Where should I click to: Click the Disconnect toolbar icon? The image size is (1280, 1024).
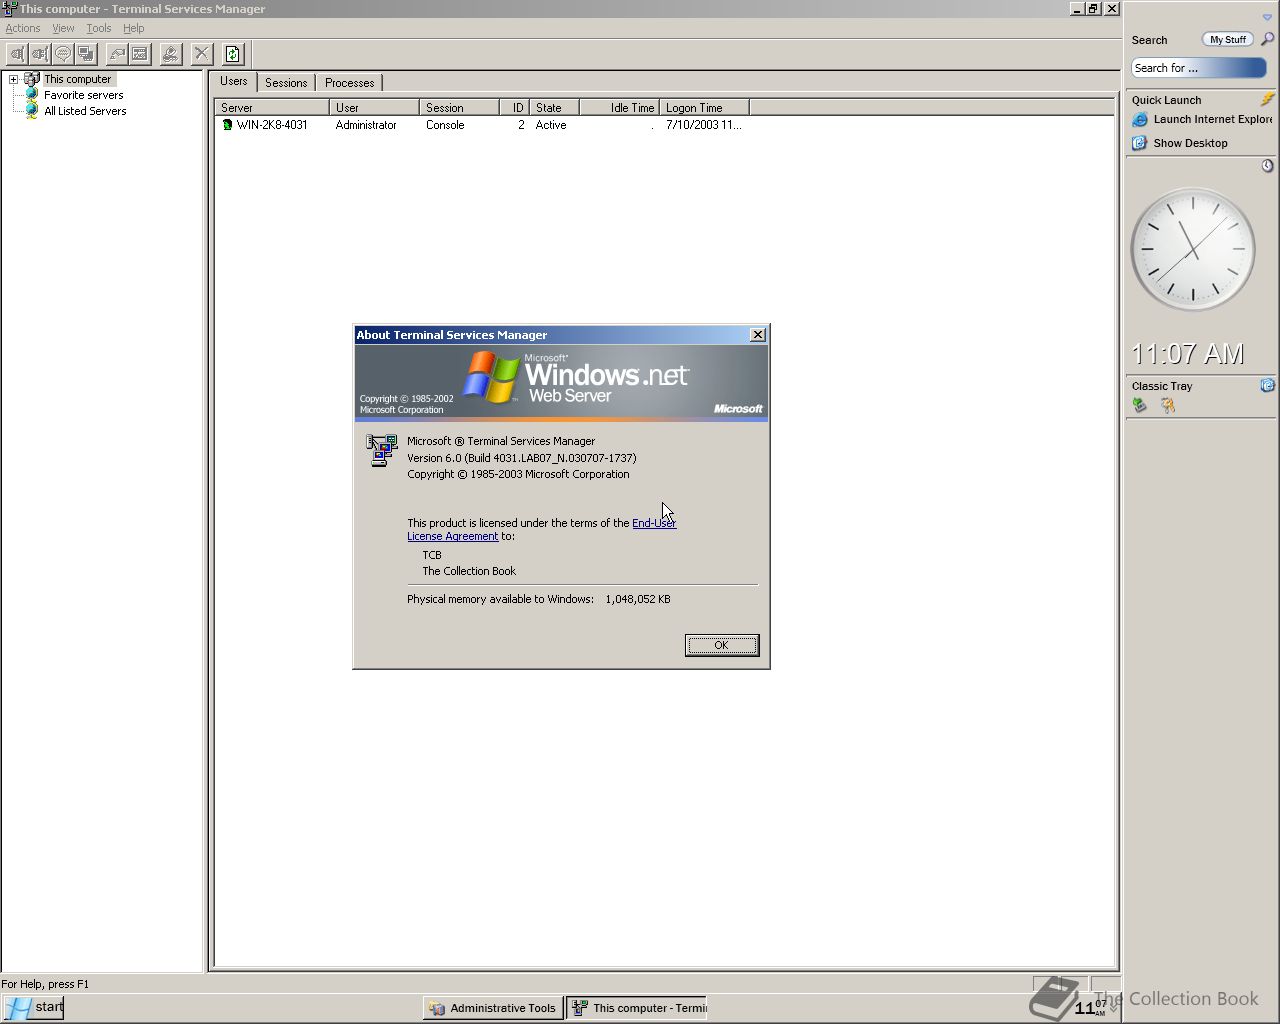(40, 54)
